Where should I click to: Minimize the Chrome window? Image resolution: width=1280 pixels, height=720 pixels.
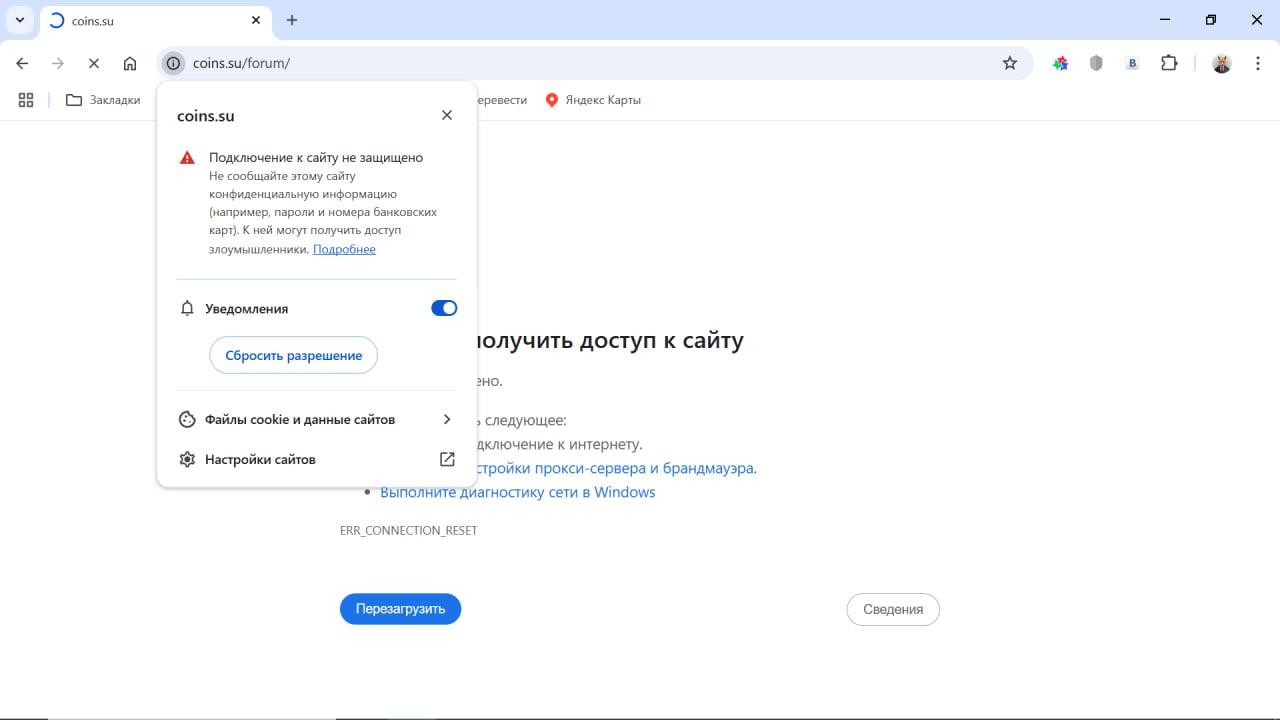(1165, 20)
